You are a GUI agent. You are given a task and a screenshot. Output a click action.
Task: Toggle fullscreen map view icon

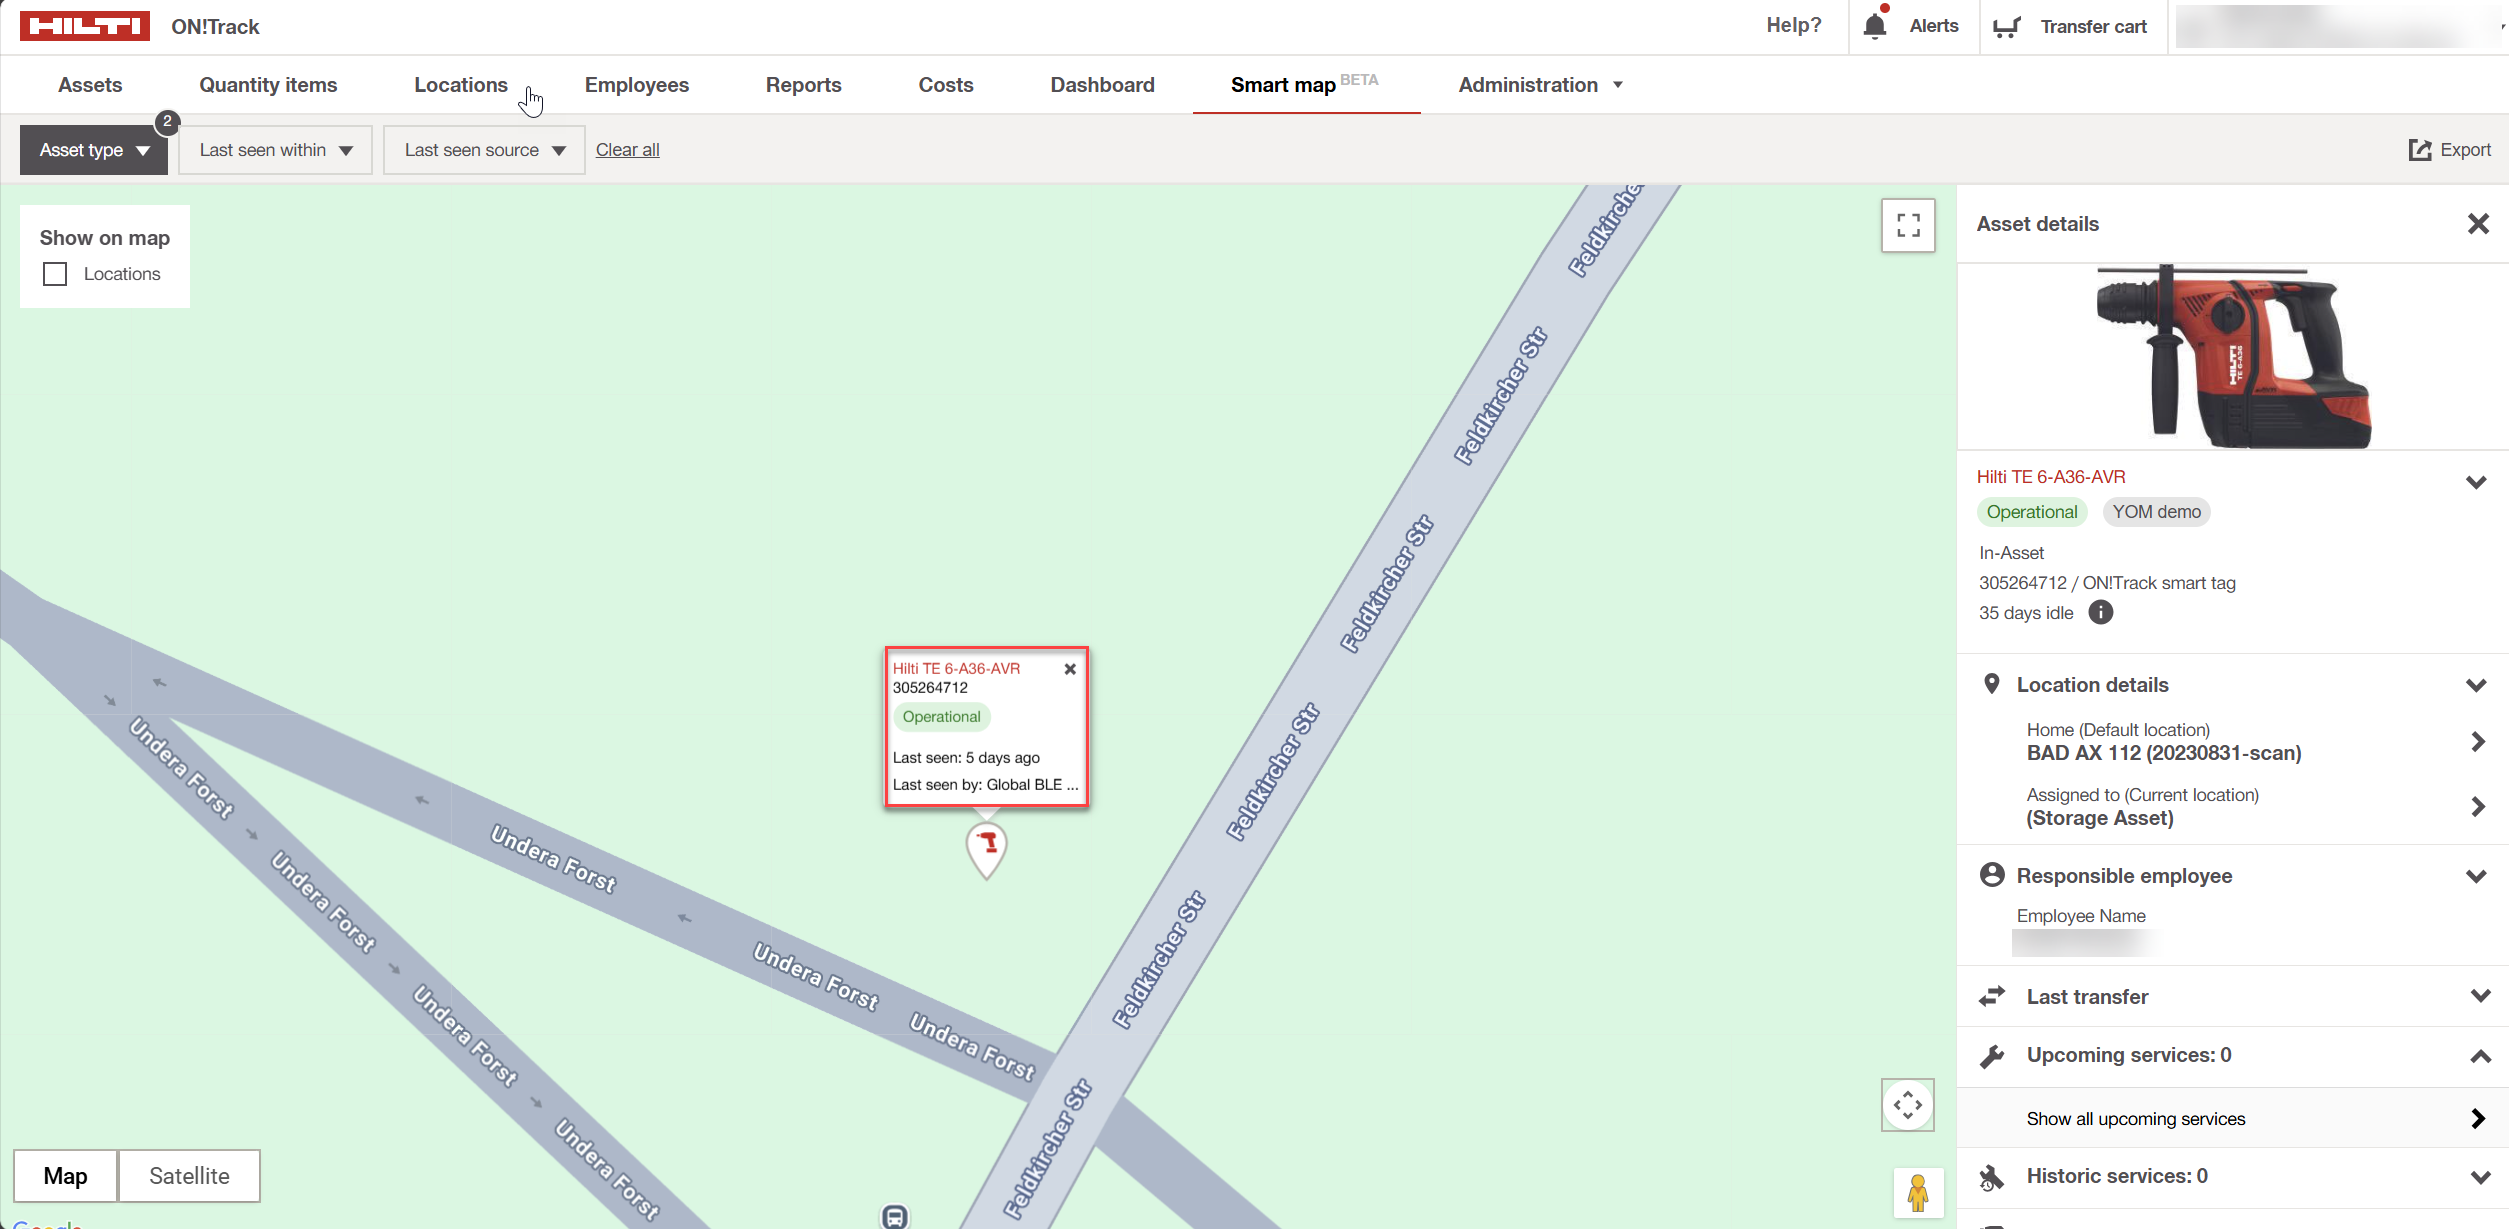tap(1907, 225)
